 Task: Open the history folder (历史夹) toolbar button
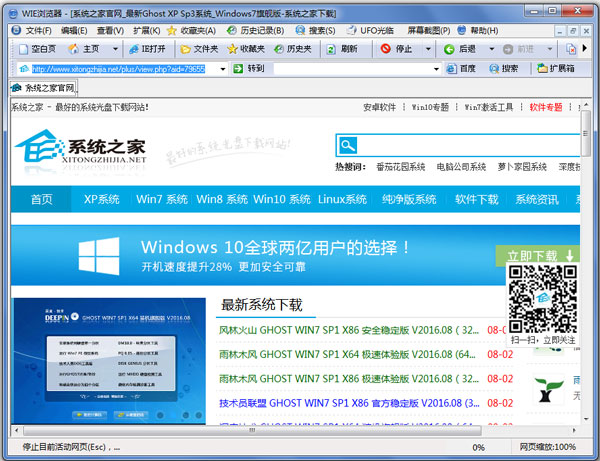[293, 49]
